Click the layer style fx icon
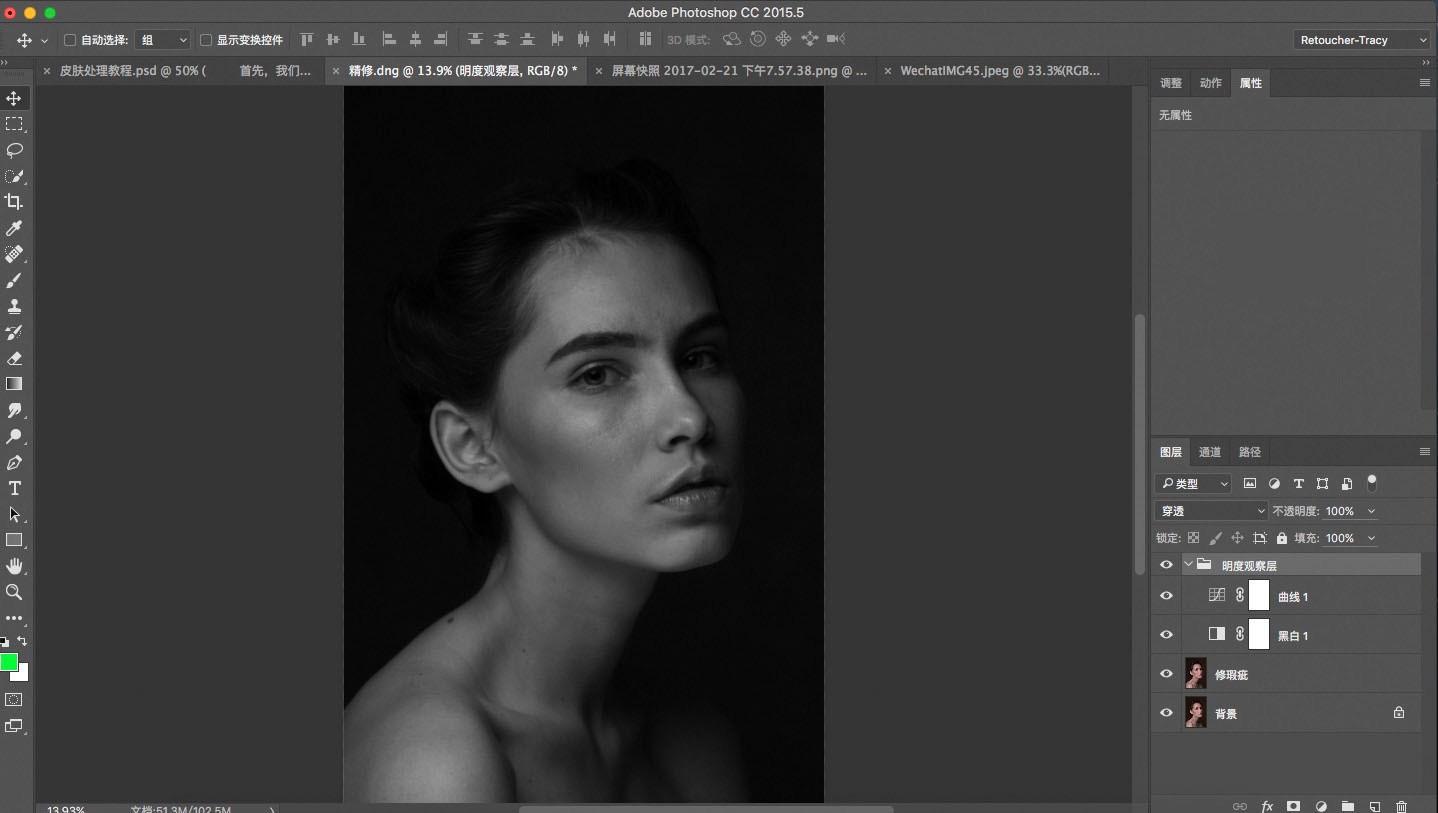The height and width of the screenshot is (813, 1438). 1267,806
